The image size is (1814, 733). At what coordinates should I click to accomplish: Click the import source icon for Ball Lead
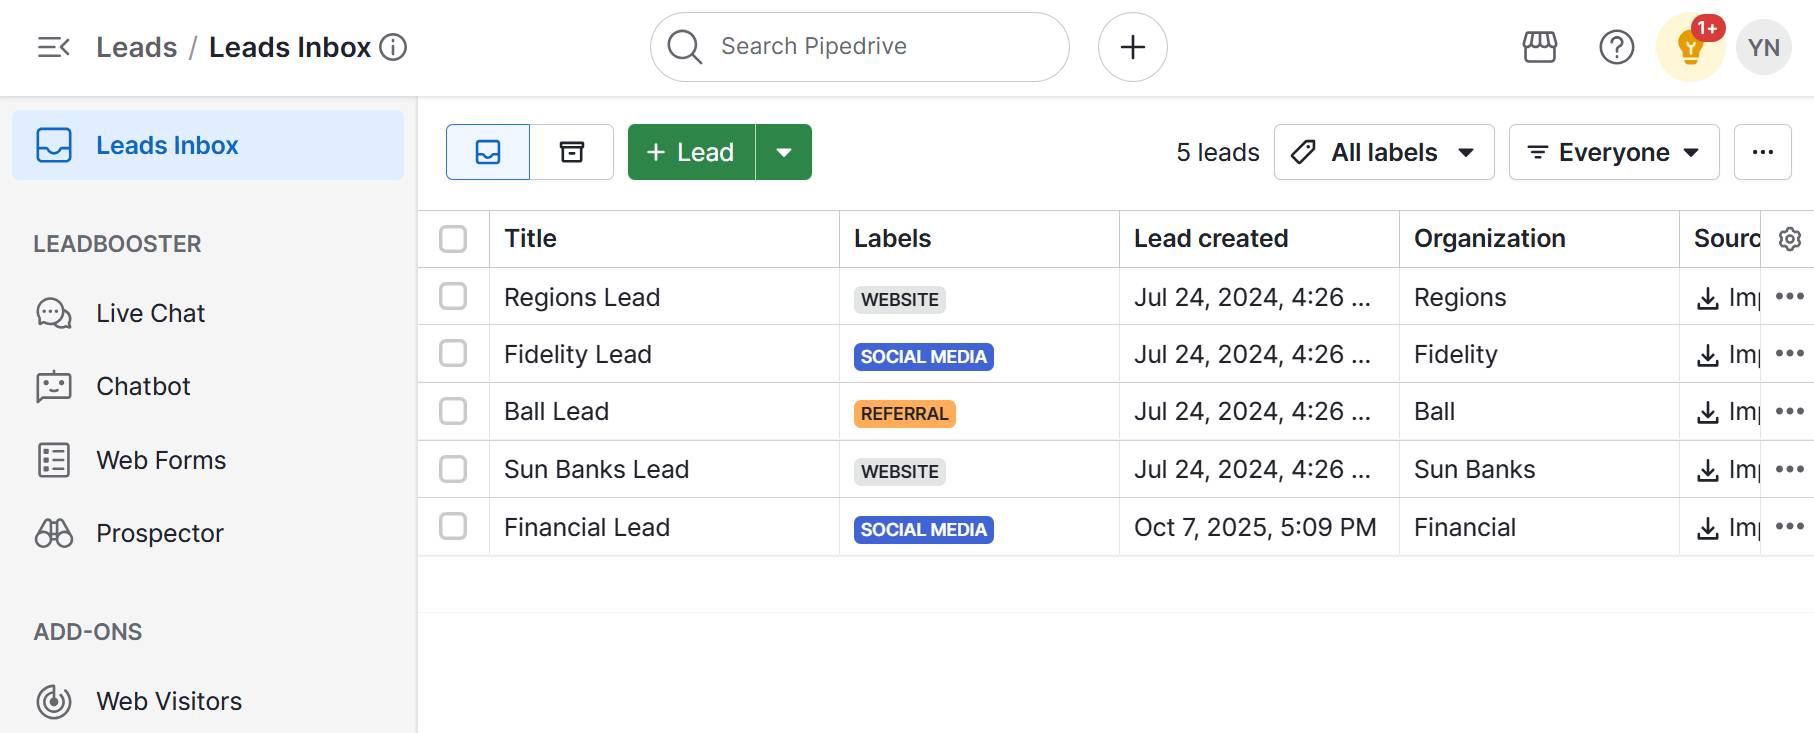pos(1708,412)
